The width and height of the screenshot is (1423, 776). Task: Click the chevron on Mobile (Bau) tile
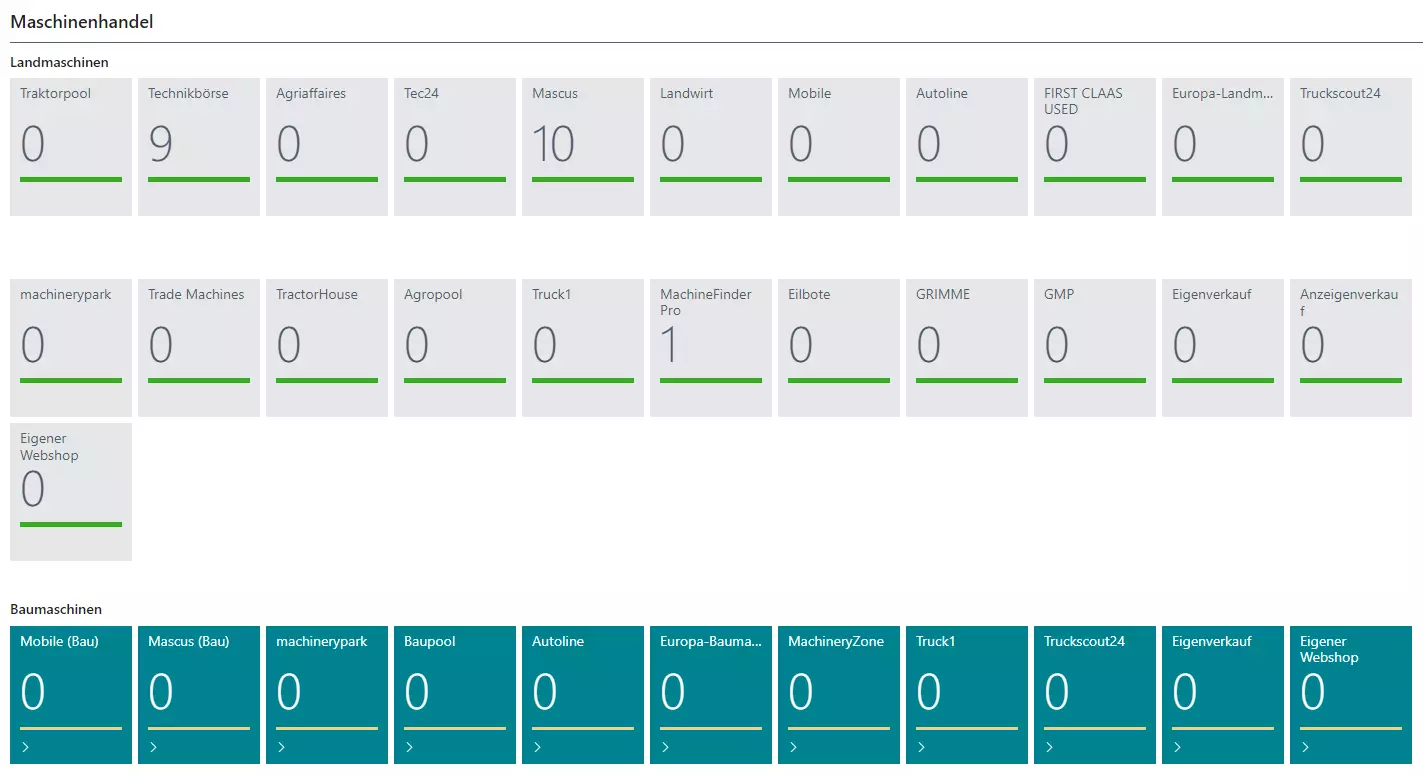[x=25, y=747]
